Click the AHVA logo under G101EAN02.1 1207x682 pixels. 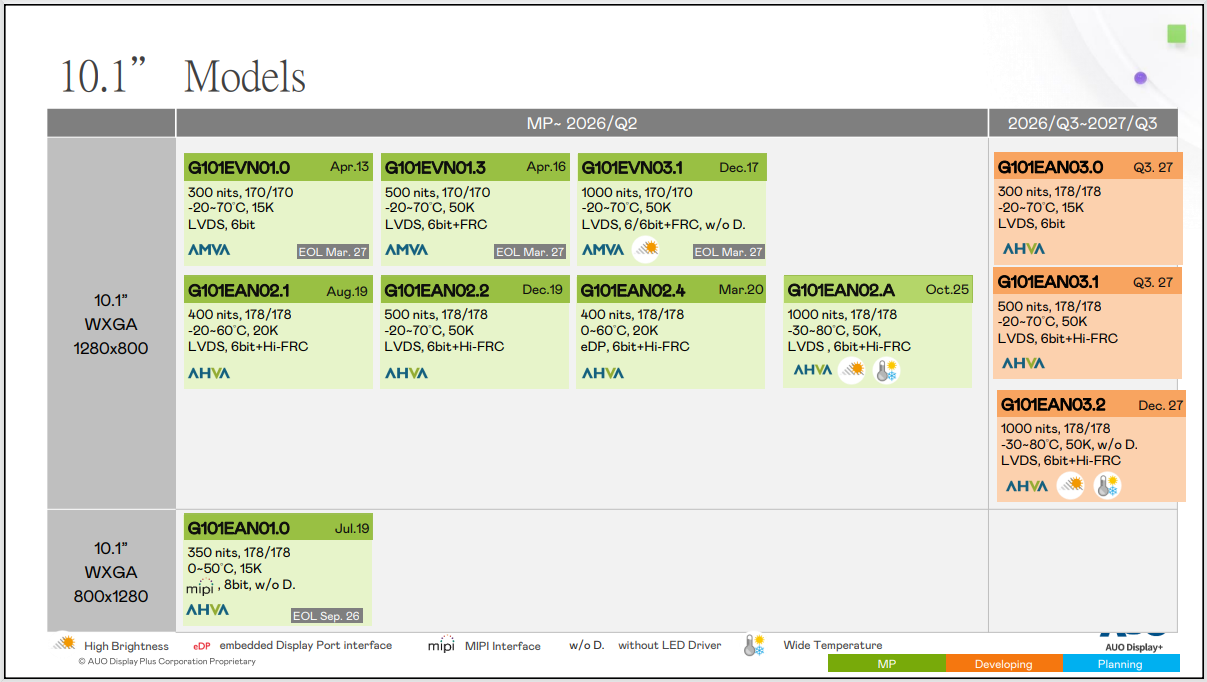[209, 373]
